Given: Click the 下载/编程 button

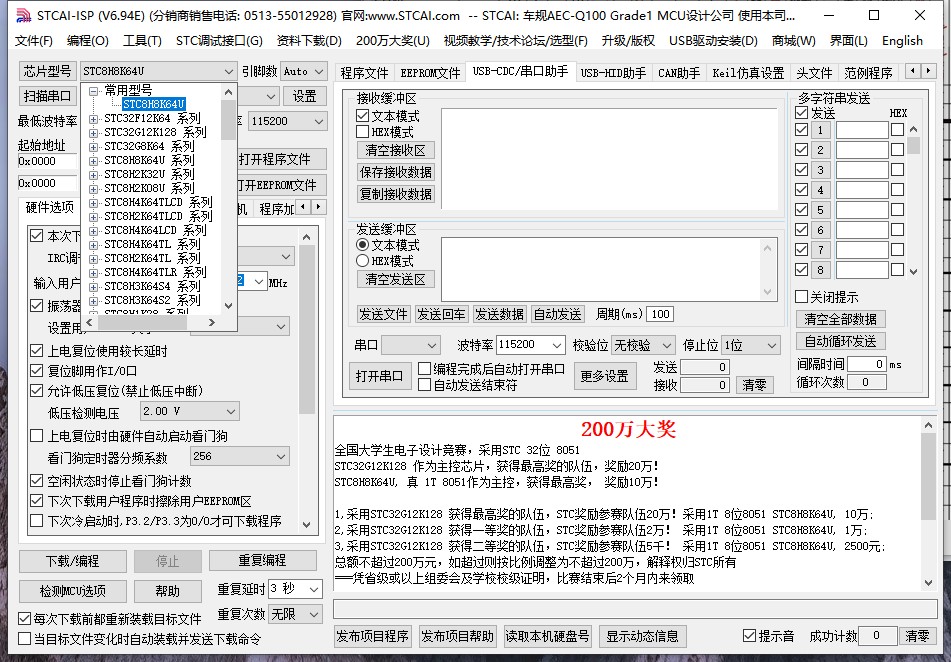Looking at the screenshot, I should point(73,561).
